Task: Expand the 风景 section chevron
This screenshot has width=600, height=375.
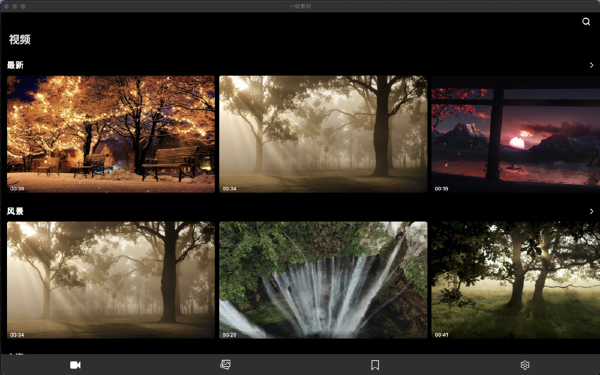Action: (592, 211)
